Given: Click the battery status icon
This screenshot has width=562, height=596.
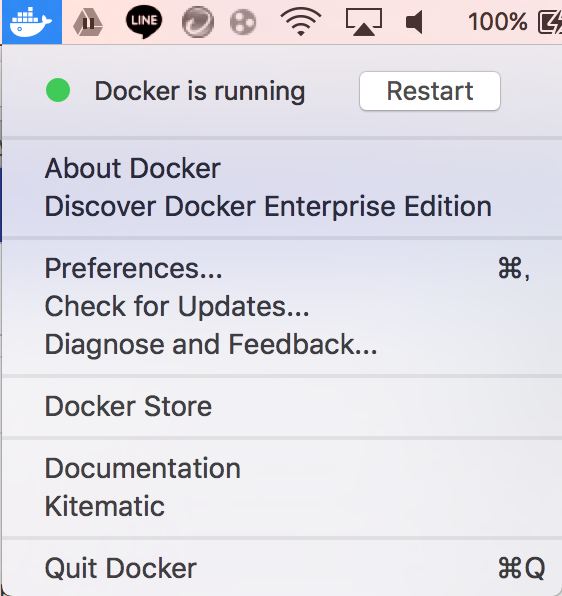Looking at the screenshot, I should [550, 22].
